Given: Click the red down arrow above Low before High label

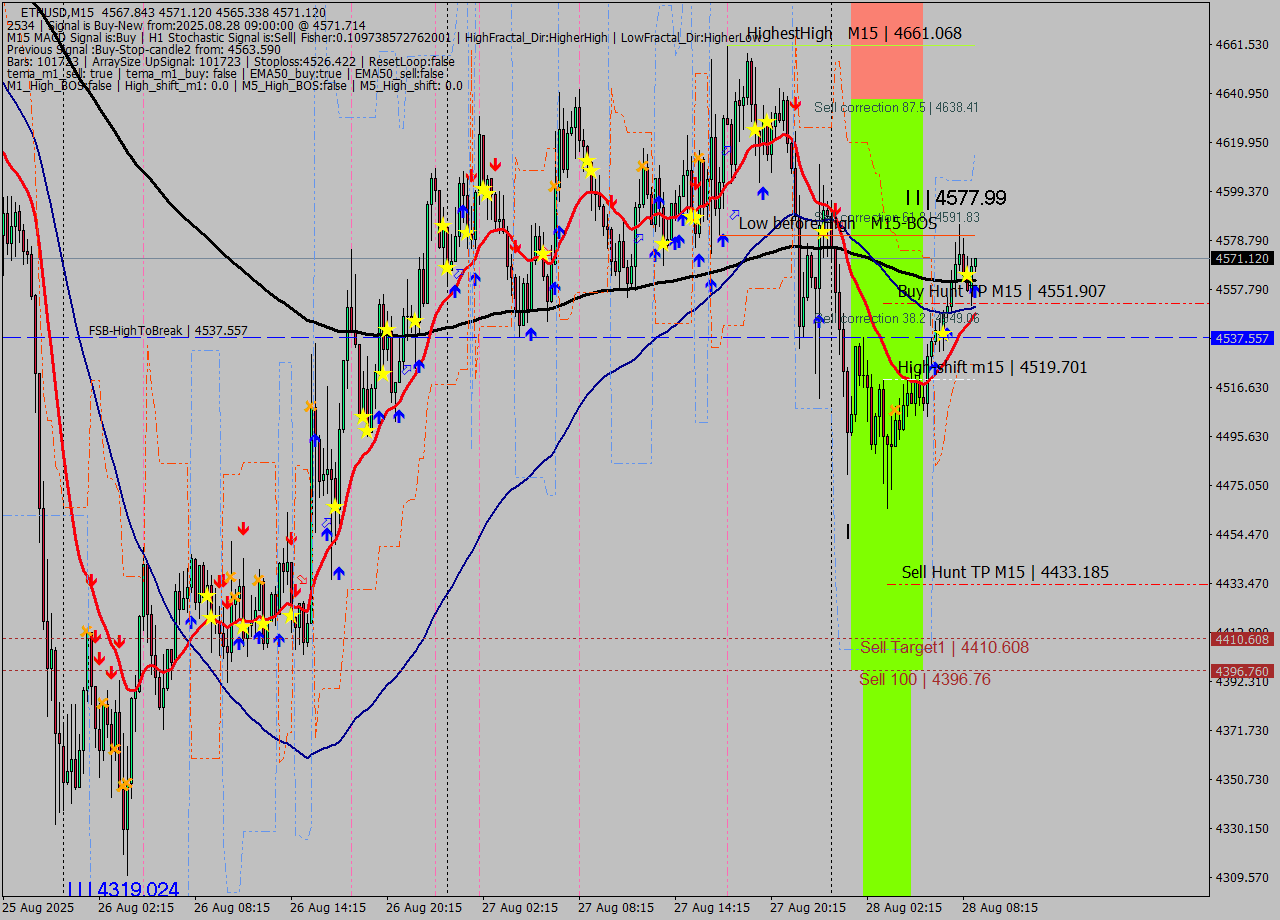Looking at the screenshot, I should [x=835, y=209].
